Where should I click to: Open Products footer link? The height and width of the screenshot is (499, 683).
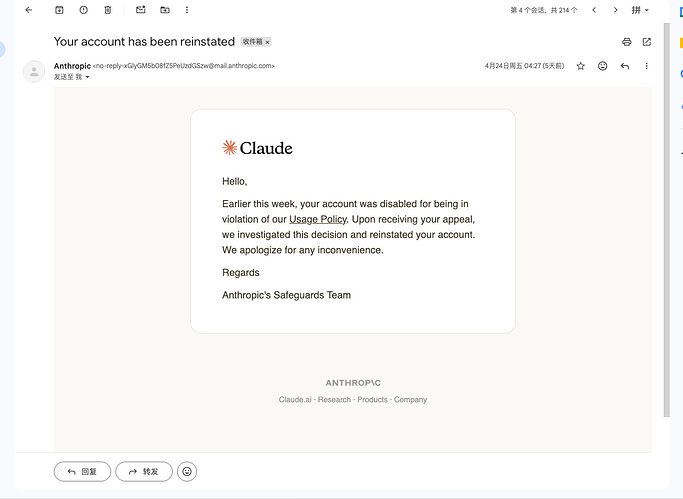(x=372, y=400)
